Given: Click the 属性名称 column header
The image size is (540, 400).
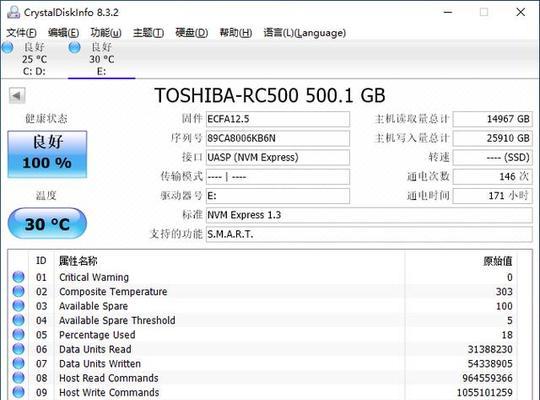Looking at the screenshot, I should [x=78, y=261].
